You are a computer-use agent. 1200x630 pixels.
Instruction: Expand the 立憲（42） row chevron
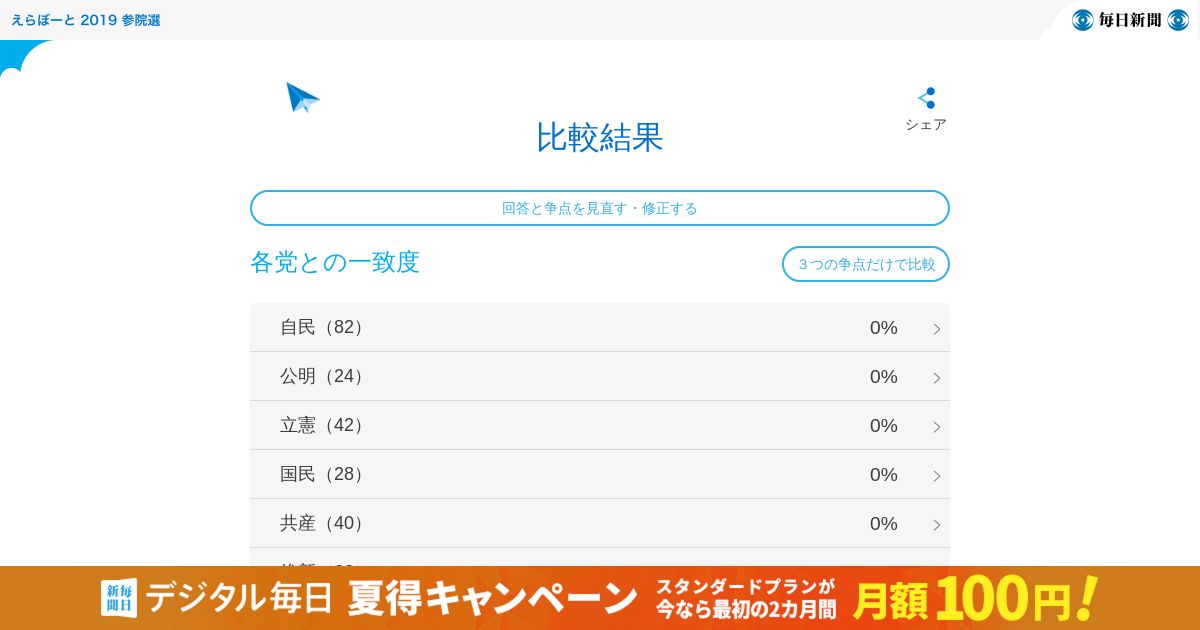pos(936,427)
